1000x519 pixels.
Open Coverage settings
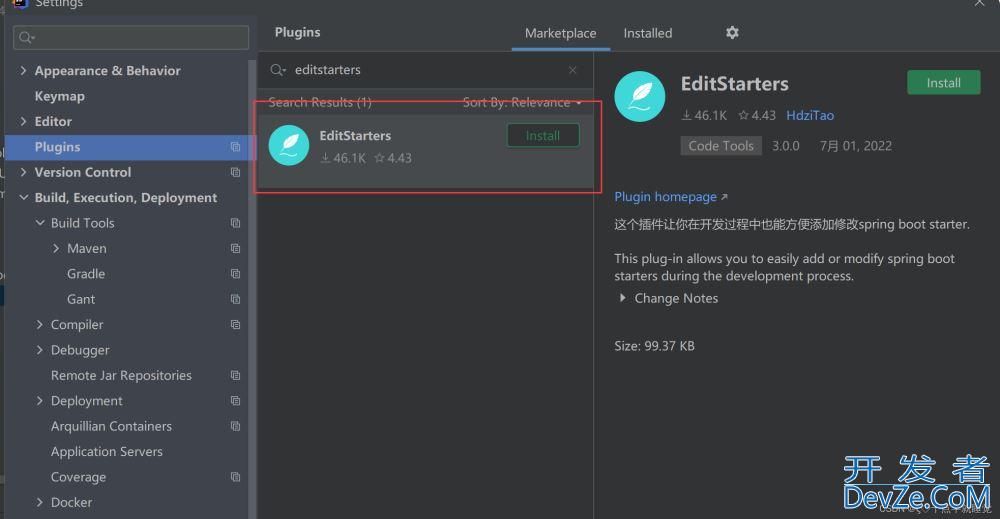tap(78, 477)
